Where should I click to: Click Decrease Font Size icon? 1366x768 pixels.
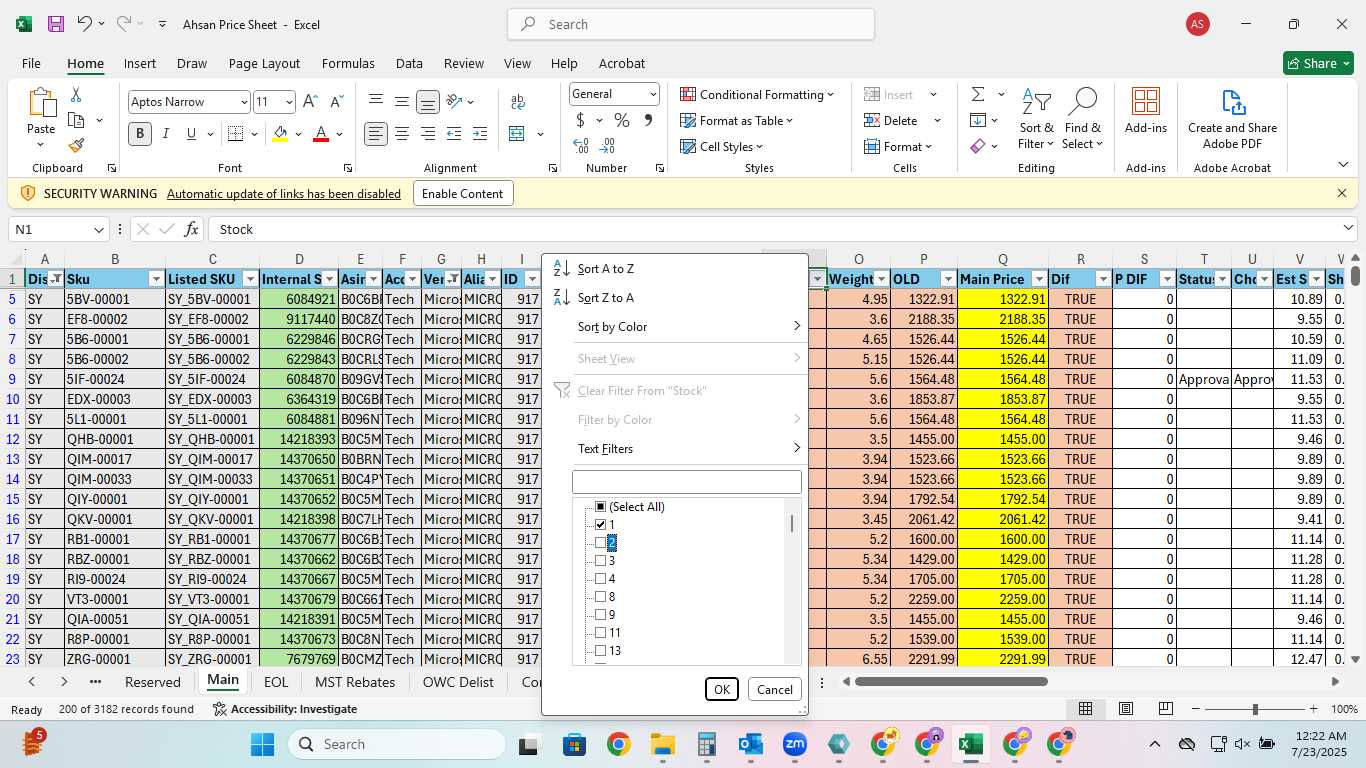[x=336, y=102]
